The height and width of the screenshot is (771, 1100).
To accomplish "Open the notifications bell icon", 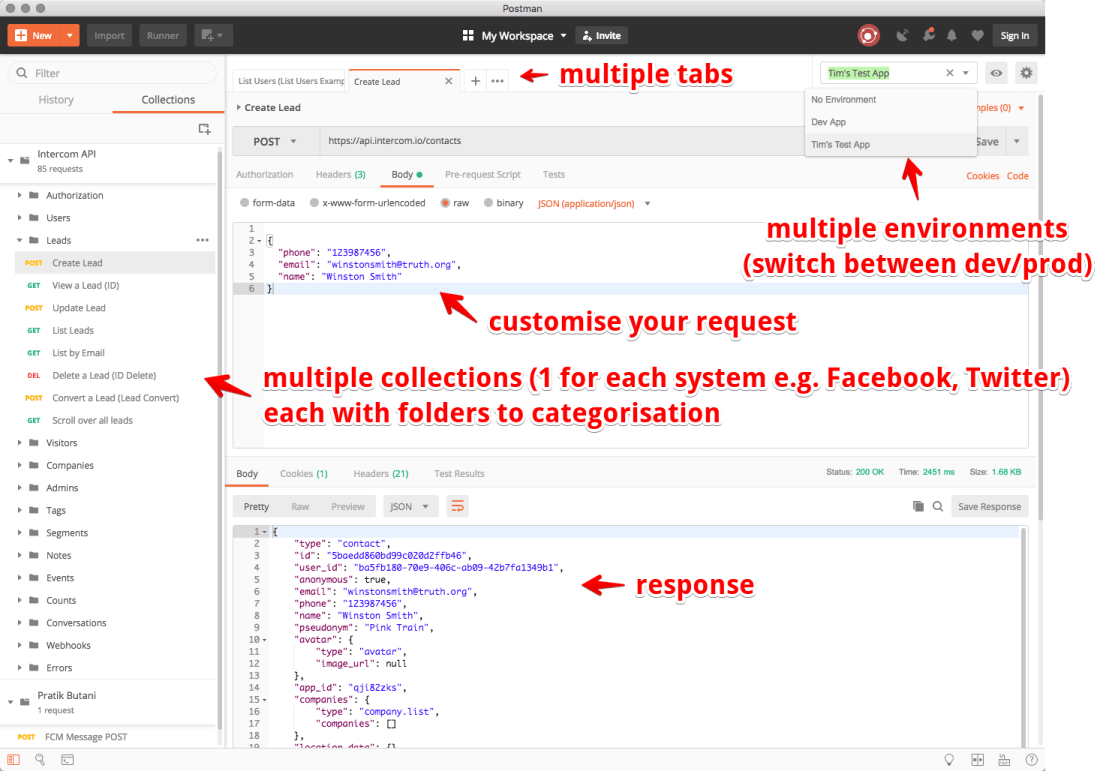I will coord(951,36).
